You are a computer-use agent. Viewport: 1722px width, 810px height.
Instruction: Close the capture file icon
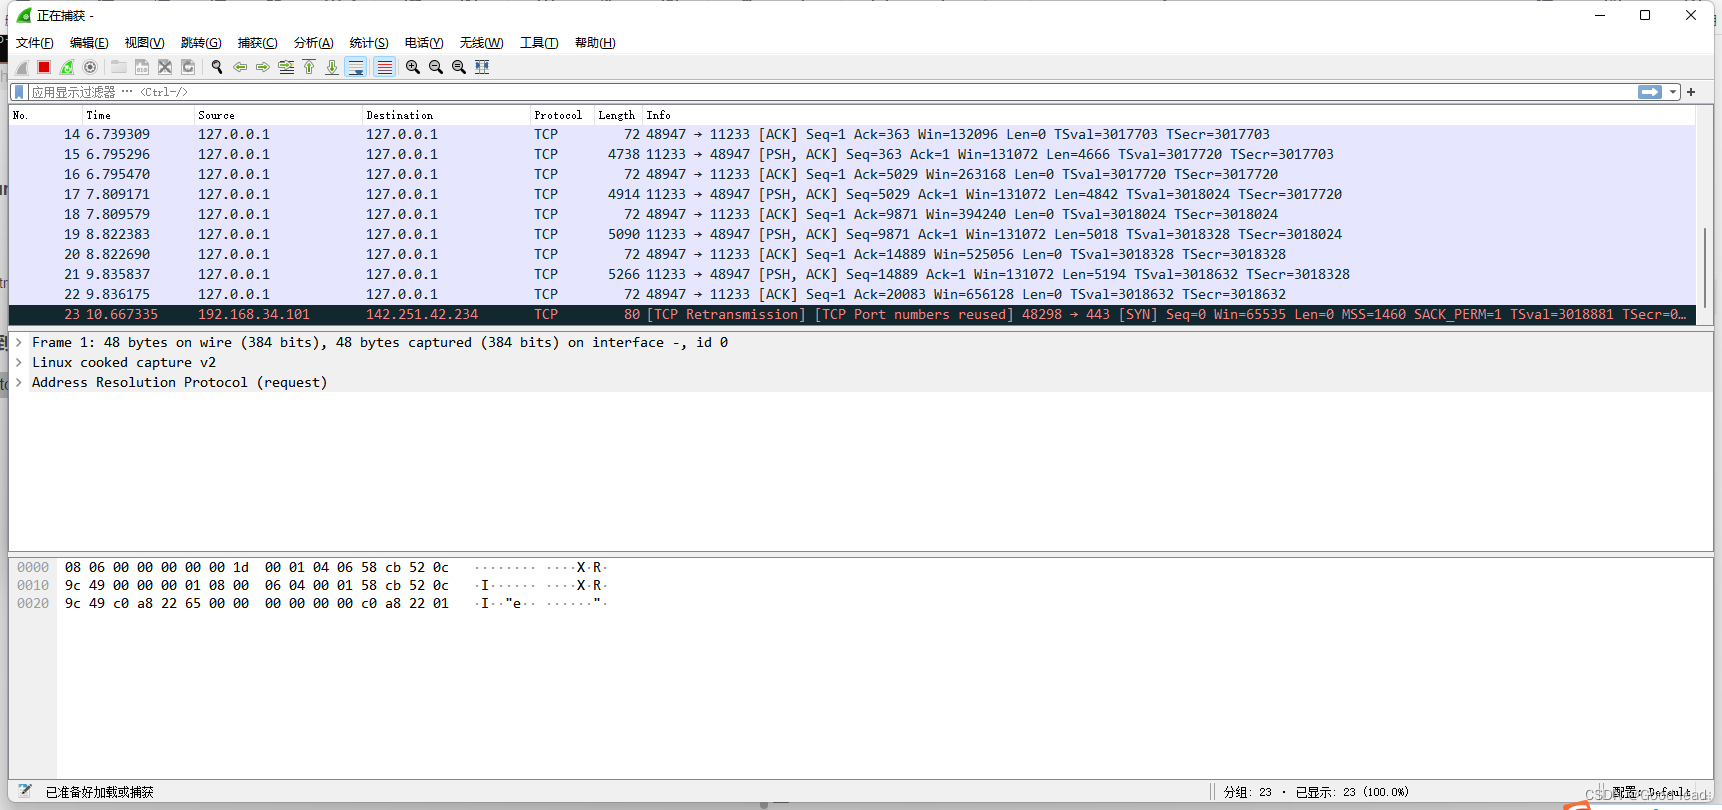coord(165,67)
